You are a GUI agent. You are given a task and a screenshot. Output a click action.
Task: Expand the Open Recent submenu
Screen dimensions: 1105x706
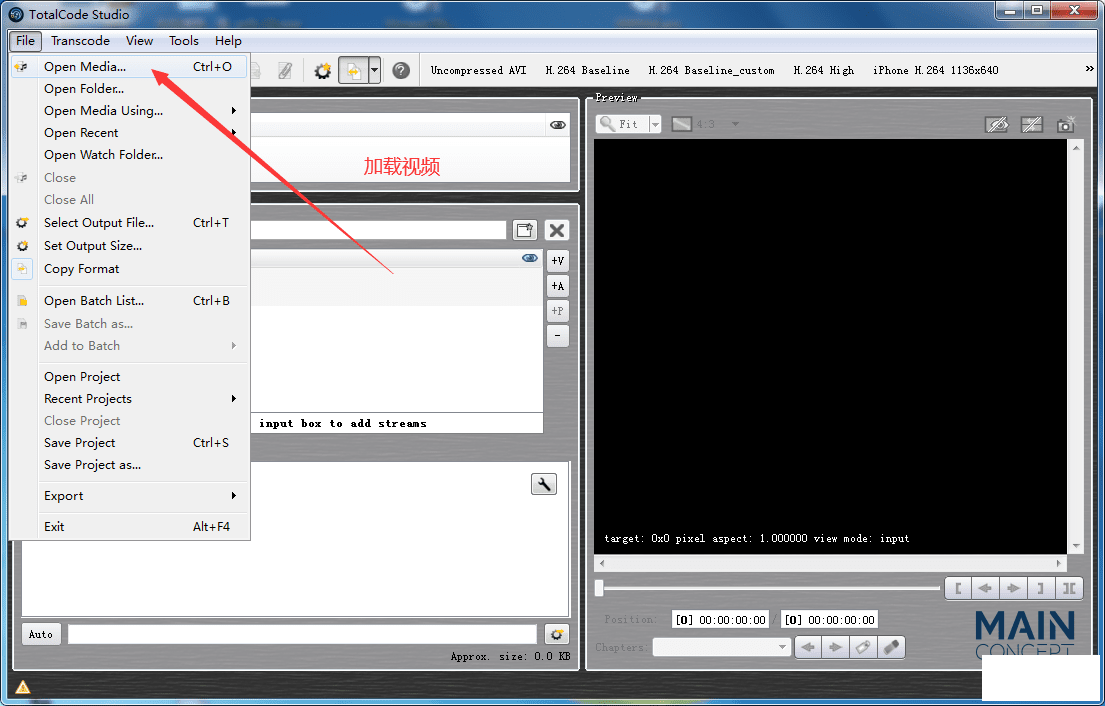coord(234,132)
